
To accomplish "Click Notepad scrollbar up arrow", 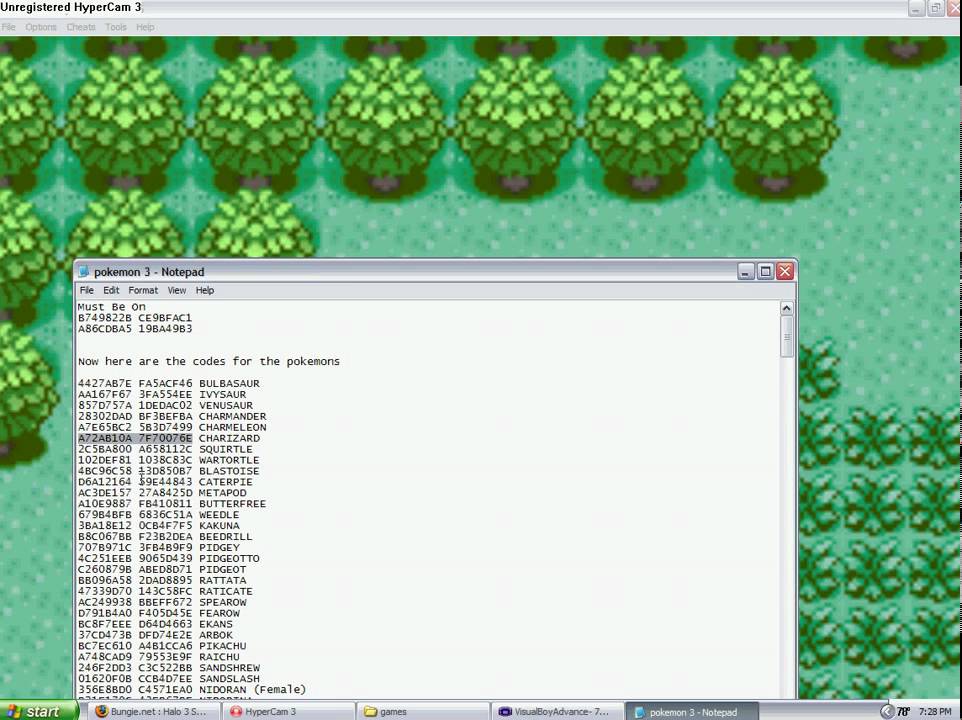I will 787,308.
